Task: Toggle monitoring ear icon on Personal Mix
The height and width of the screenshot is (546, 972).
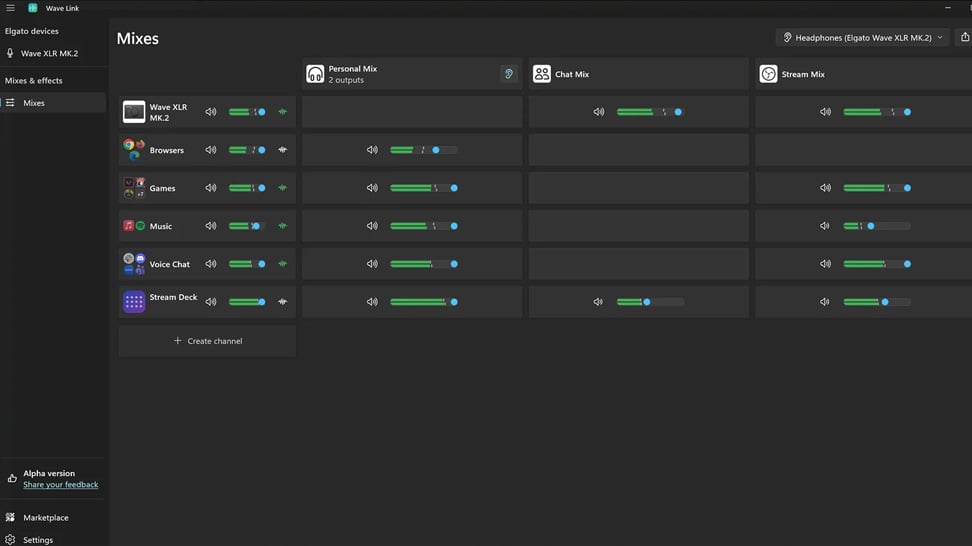Action: click(x=509, y=74)
